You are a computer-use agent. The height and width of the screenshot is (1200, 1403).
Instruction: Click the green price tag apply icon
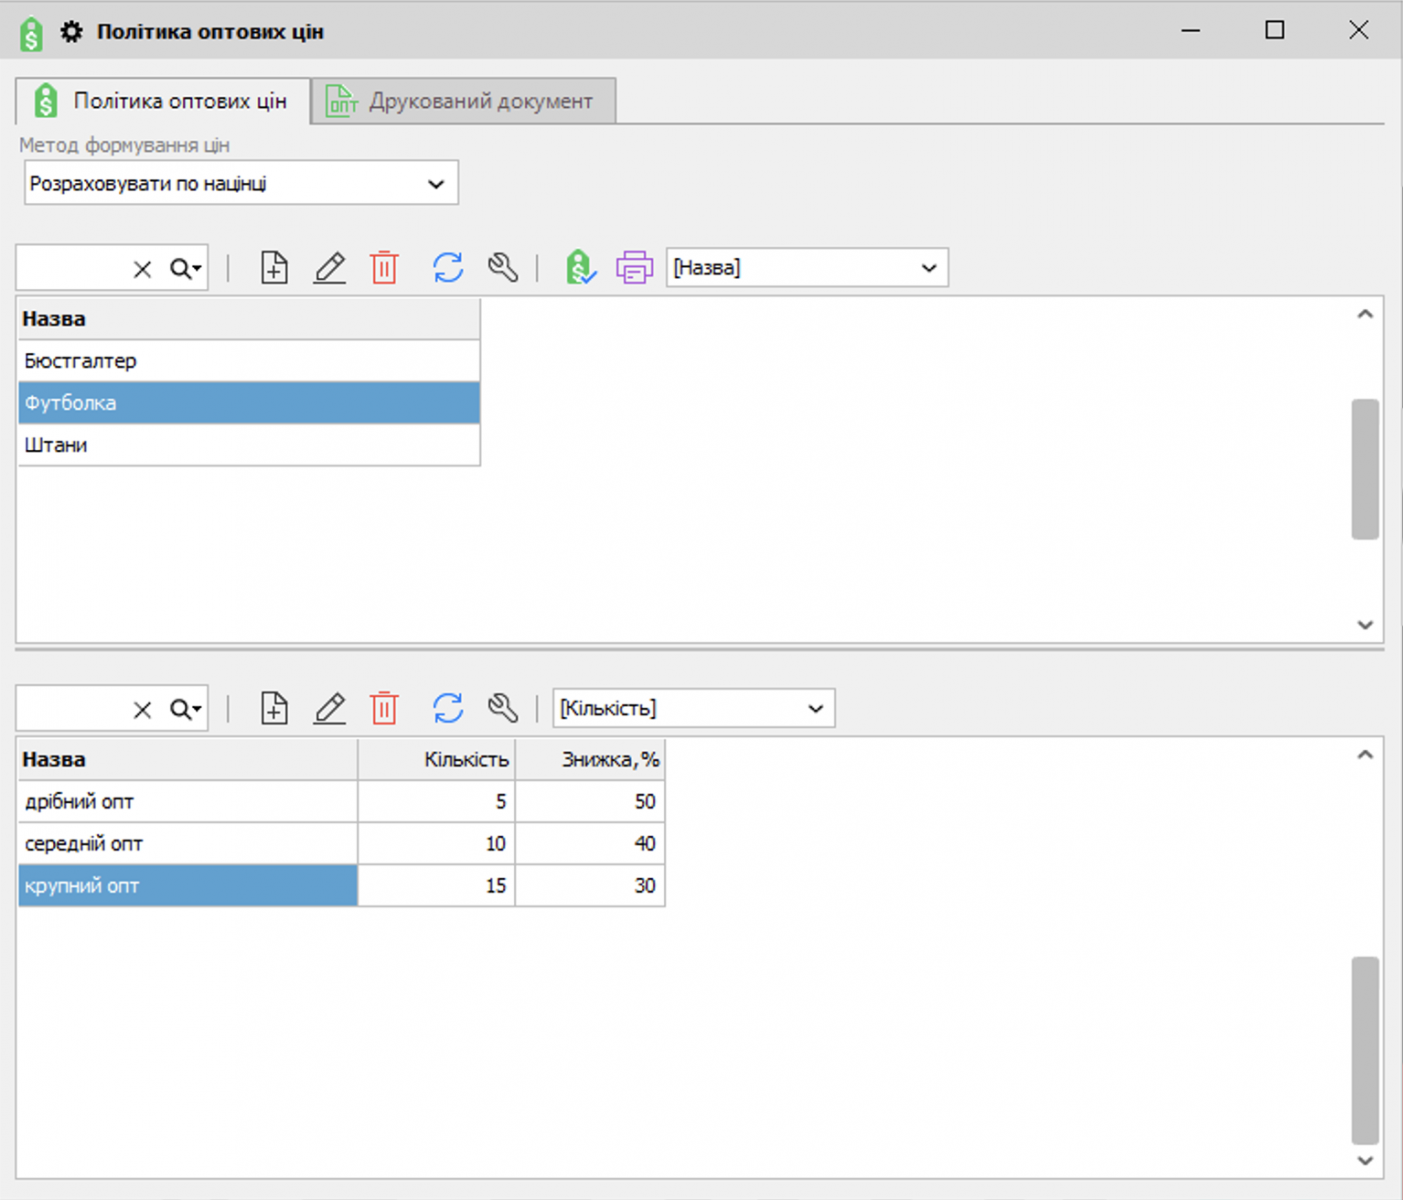580,268
